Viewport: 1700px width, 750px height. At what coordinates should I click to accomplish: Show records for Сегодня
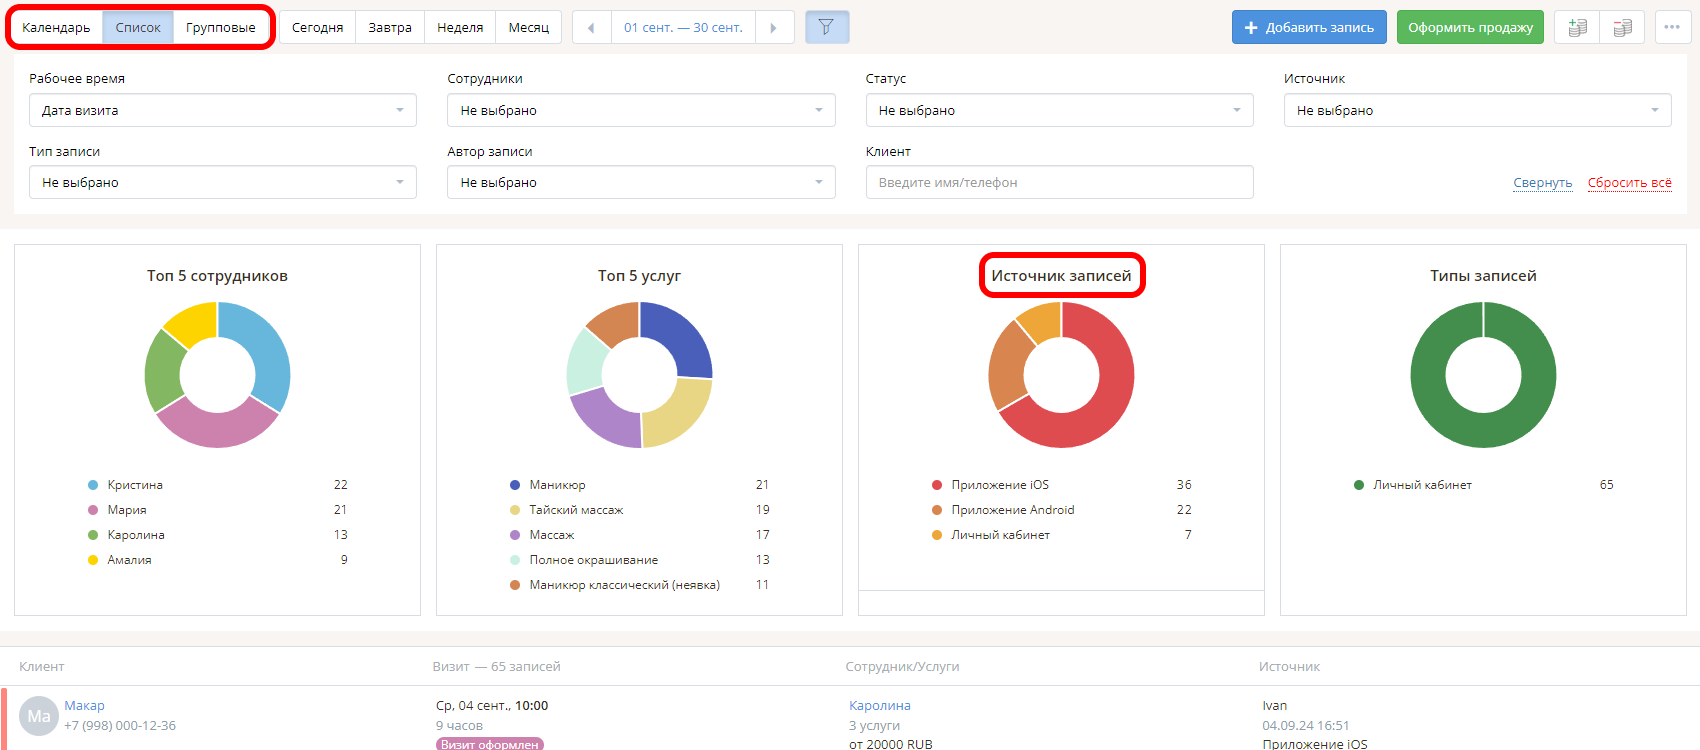[317, 27]
